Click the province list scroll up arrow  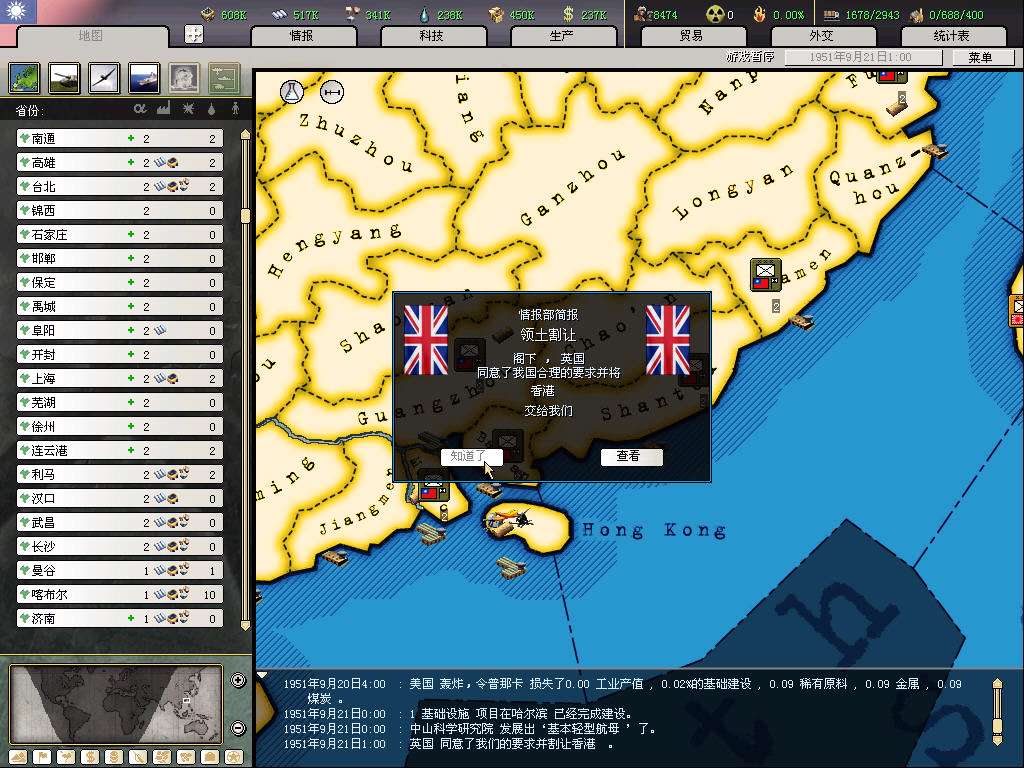coord(246,135)
